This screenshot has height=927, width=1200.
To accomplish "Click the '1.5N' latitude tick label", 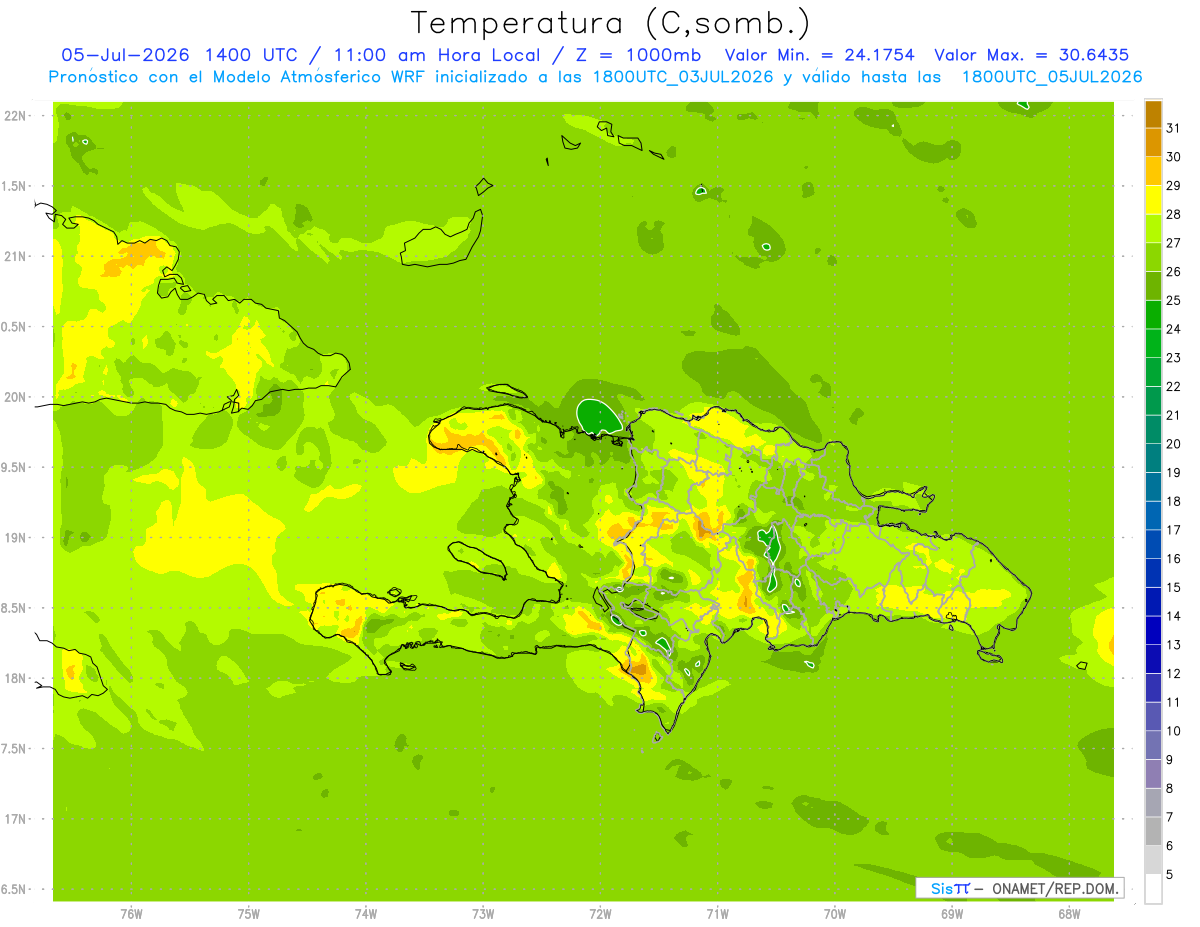I will (15, 186).
